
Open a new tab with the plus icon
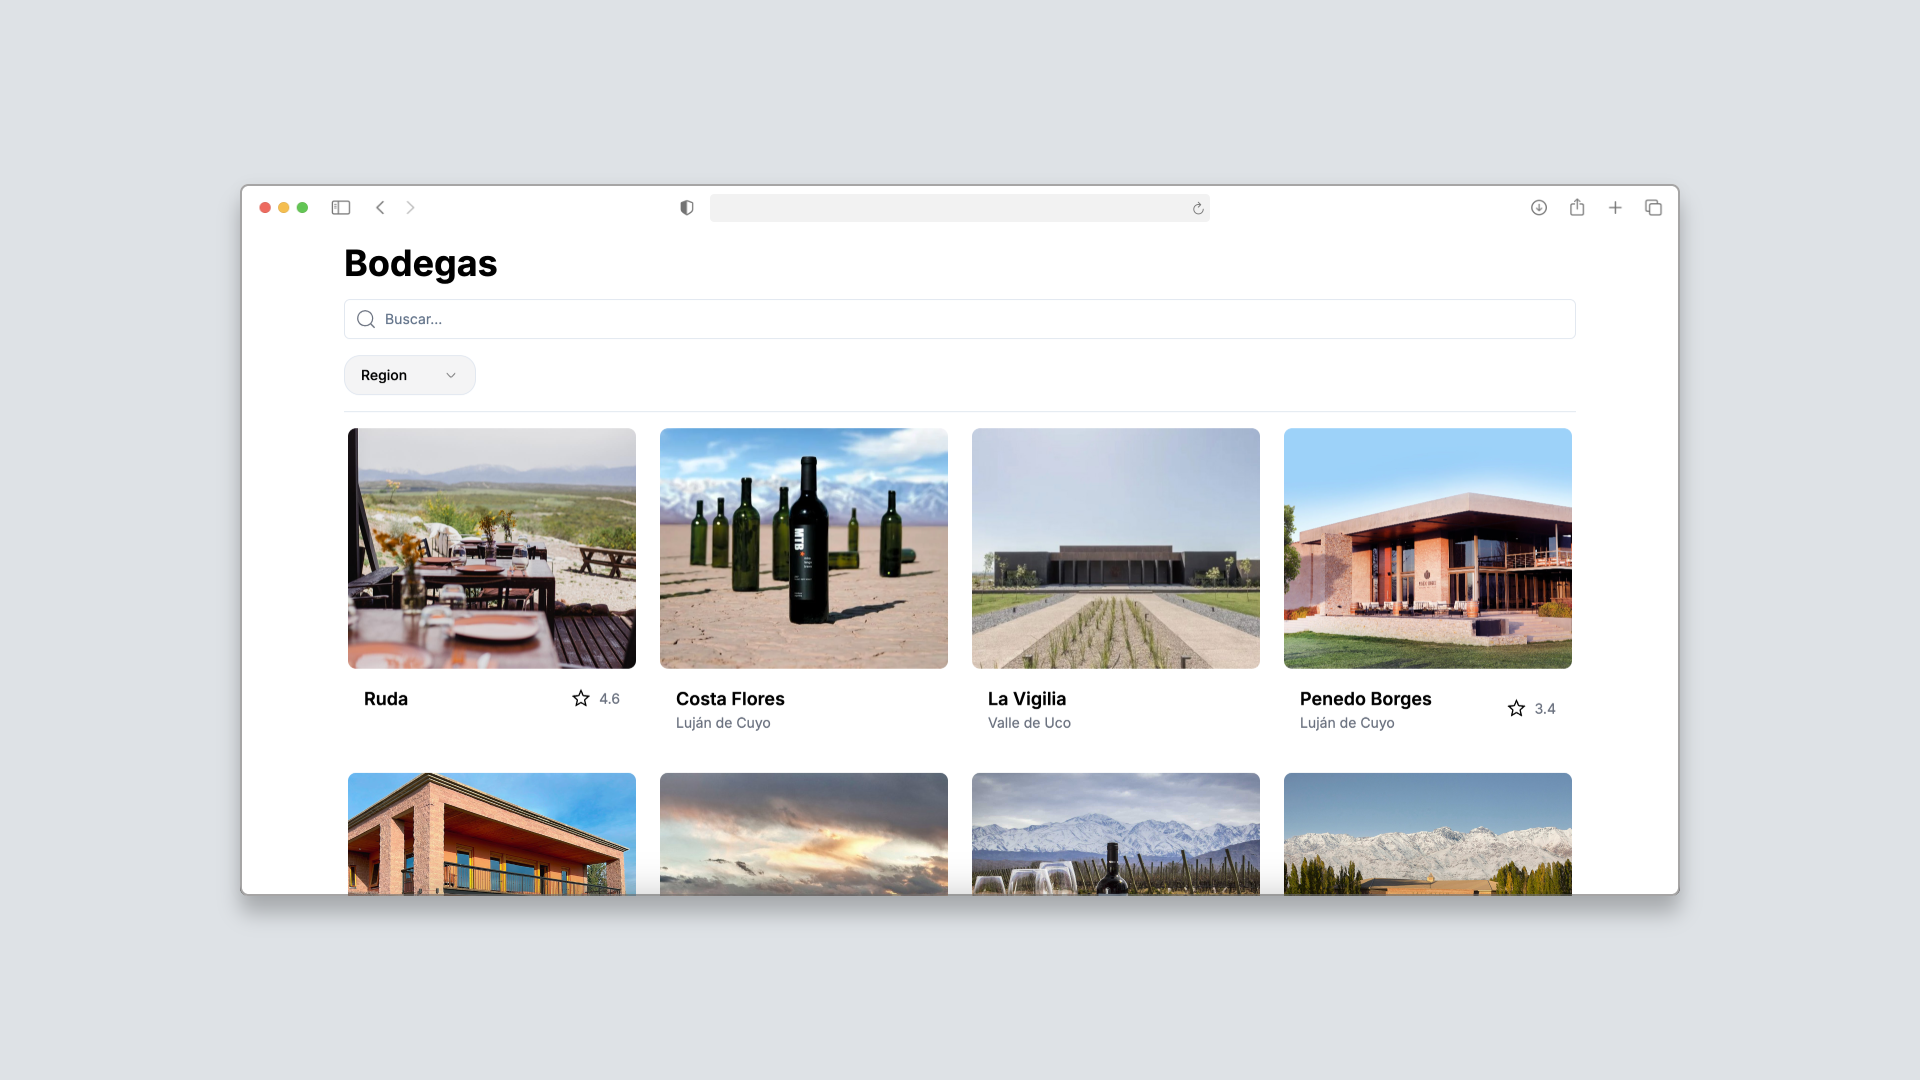(1615, 207)
